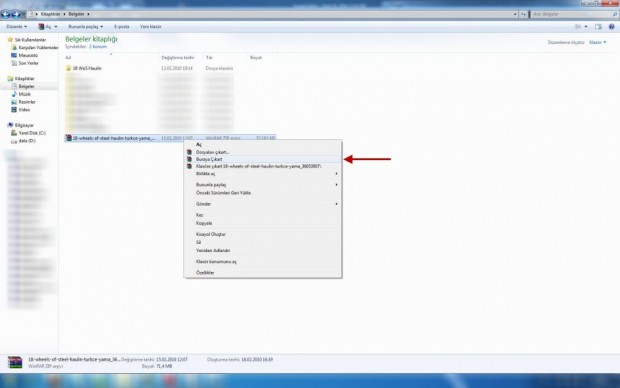Click the Ara: Belgeler search field
Viewport: 620px width, 388px height.
[572, 14]
